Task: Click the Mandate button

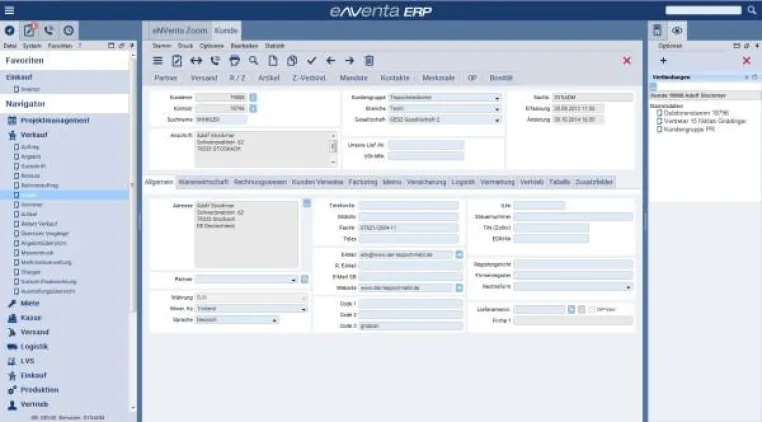Action: click(x=354, y=78)
